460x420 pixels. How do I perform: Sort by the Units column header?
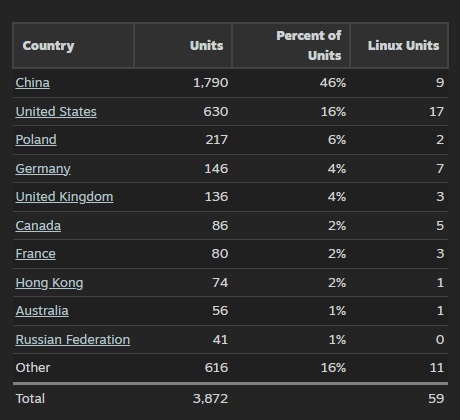click(206, 46)
